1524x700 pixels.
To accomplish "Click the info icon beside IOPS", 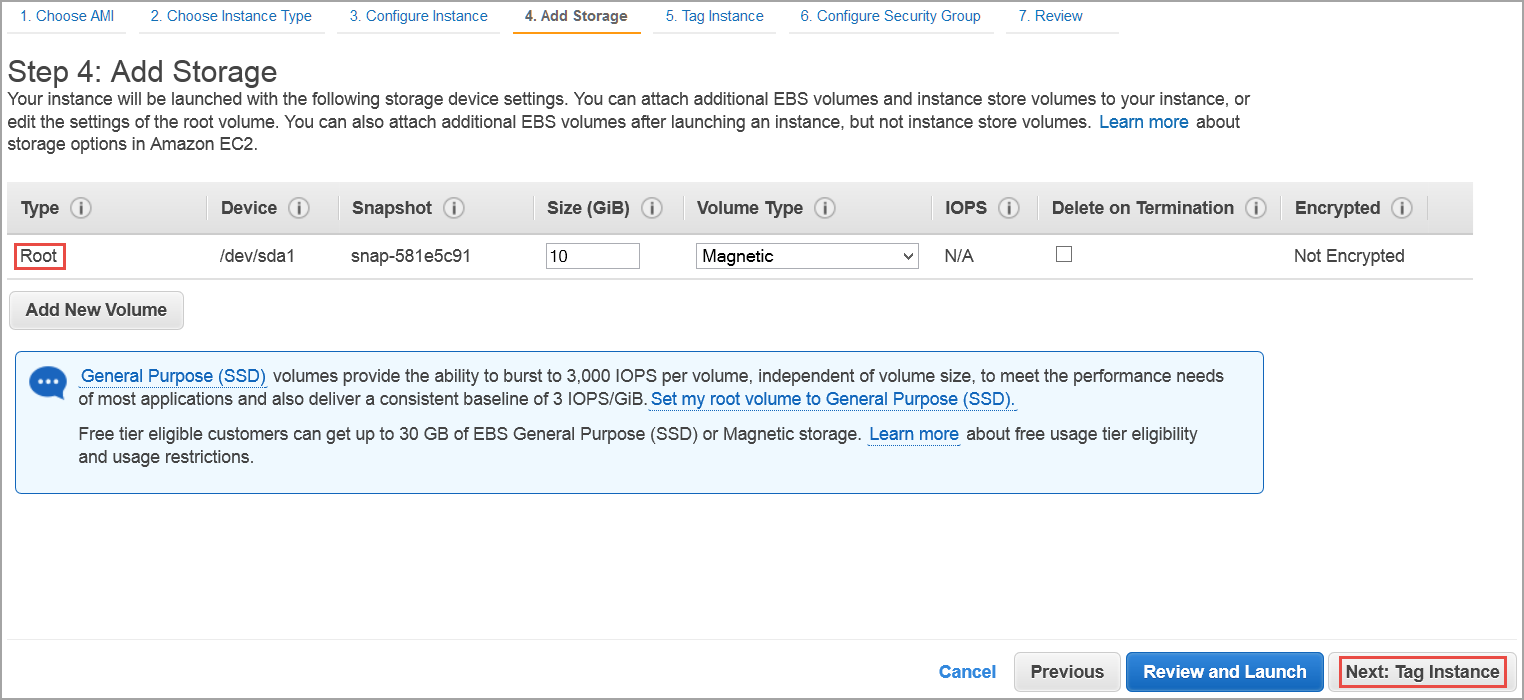I will pos(1009,208).
